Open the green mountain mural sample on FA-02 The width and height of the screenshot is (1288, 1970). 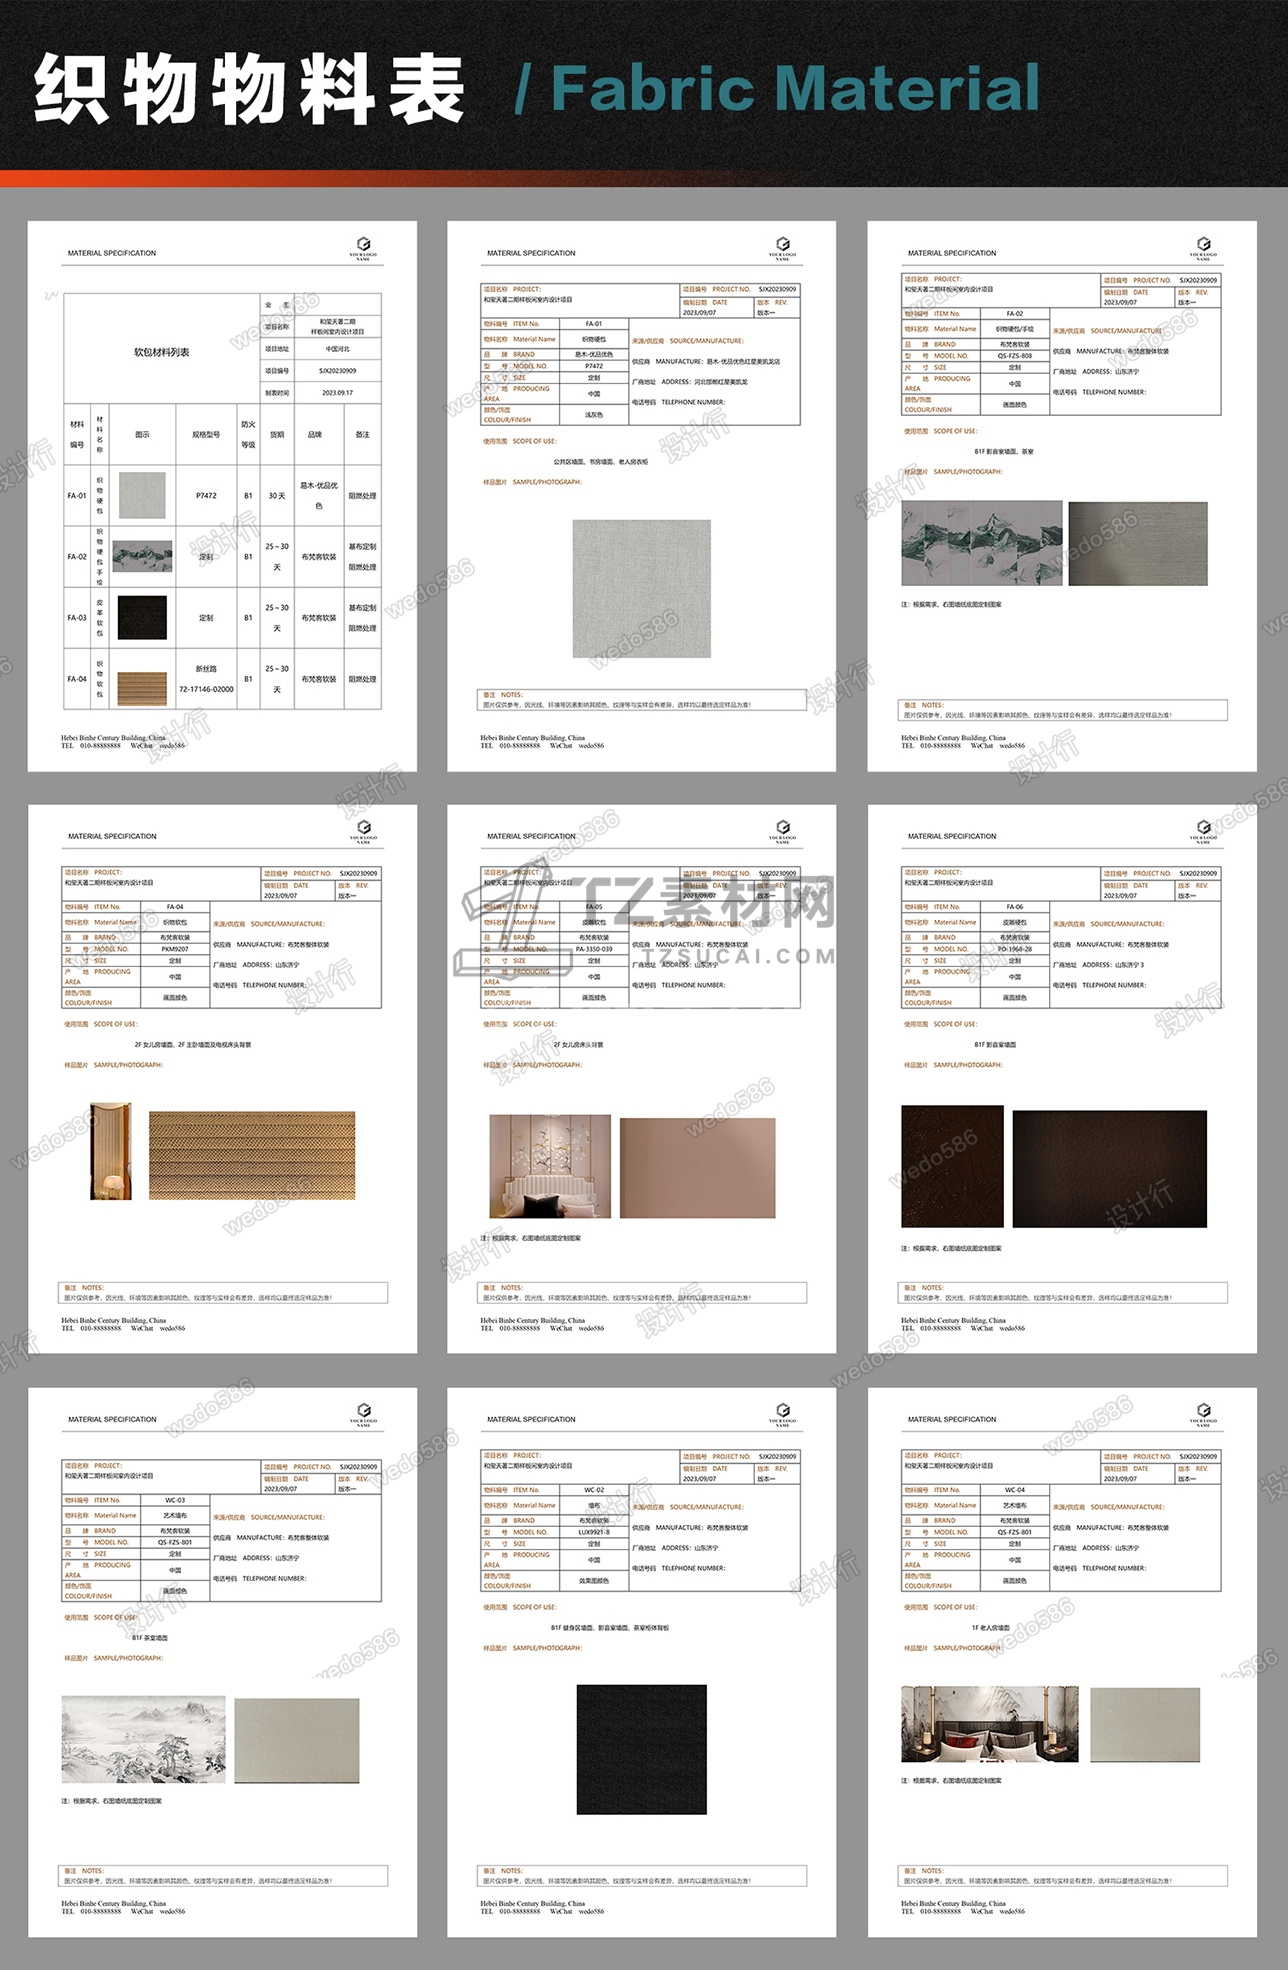coord(982,543)
